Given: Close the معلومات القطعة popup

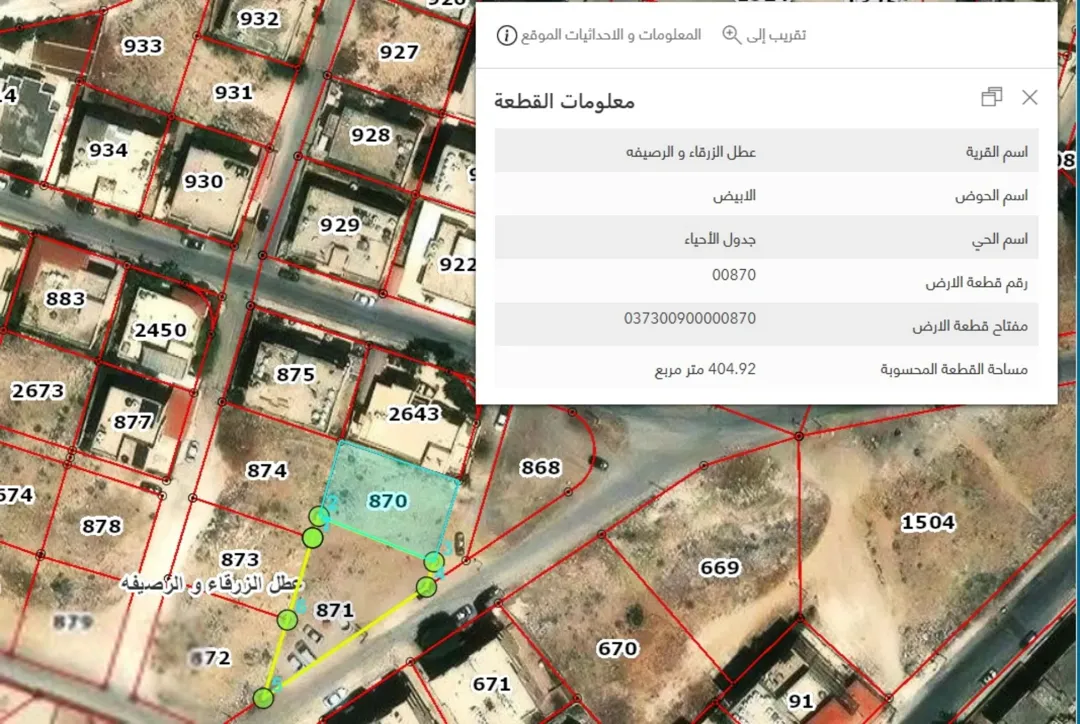Looking at the screenshot, I should pos(1030,97).
